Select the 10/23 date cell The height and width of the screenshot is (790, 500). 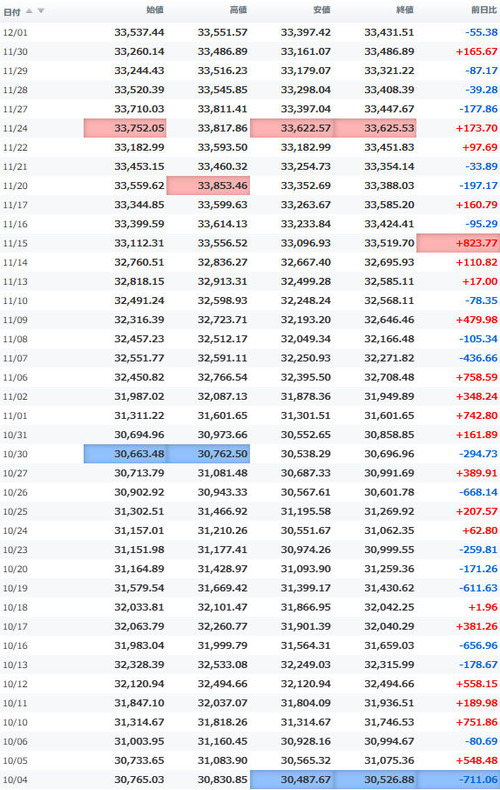15,550
